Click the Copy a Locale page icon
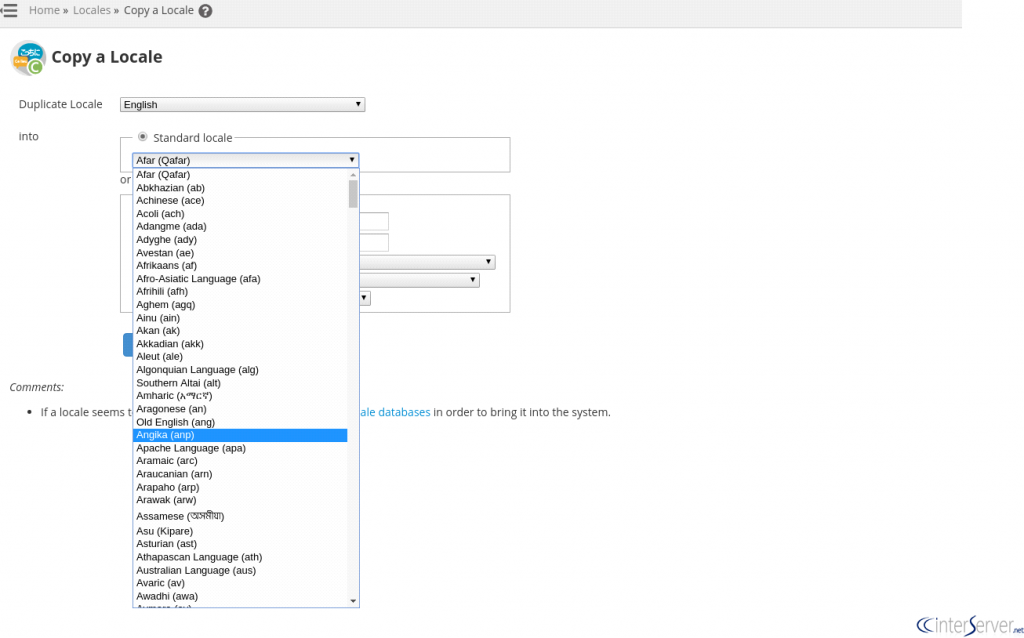 point(28,58)
